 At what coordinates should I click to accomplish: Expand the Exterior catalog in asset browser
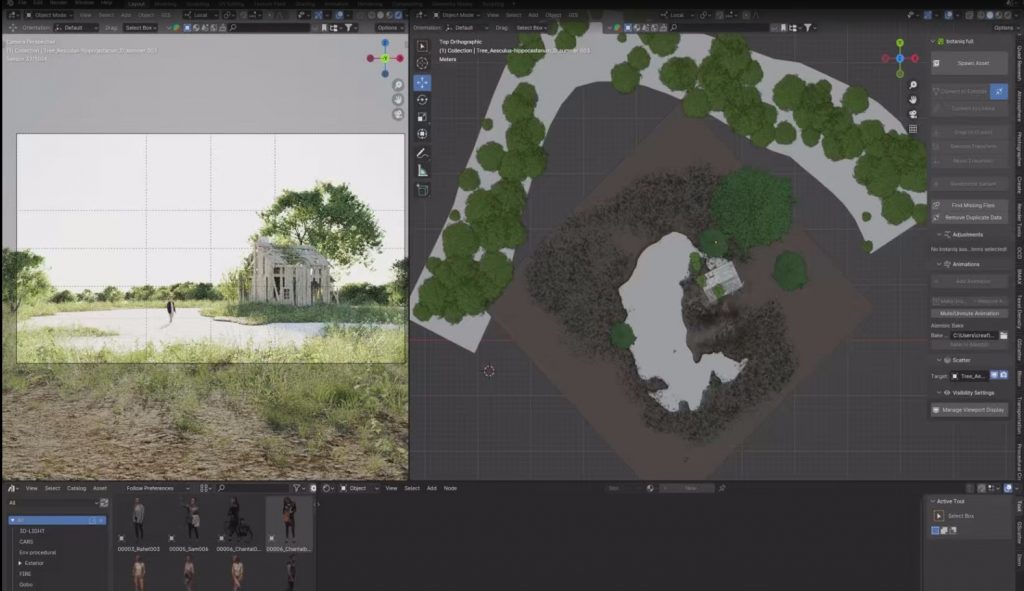tap(20, 563)
